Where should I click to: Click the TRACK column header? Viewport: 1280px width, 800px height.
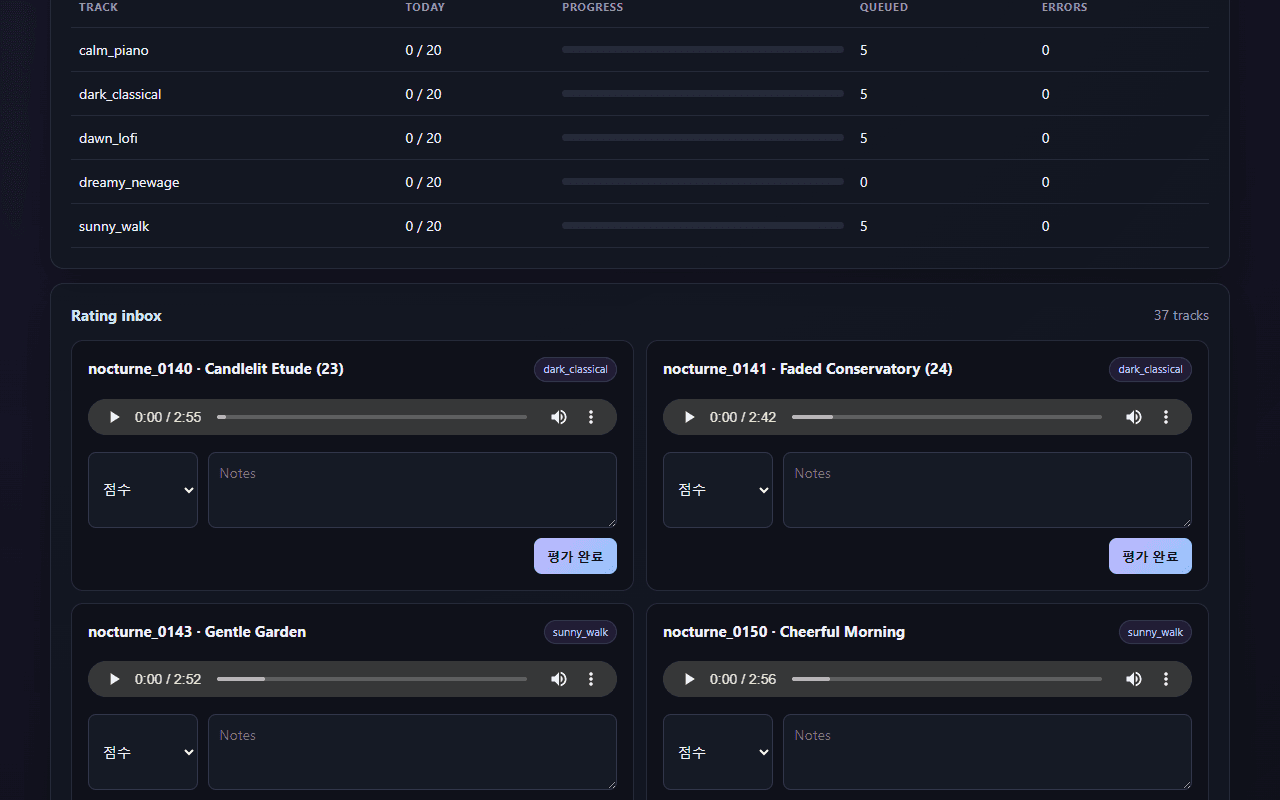[x=98, y=7]
